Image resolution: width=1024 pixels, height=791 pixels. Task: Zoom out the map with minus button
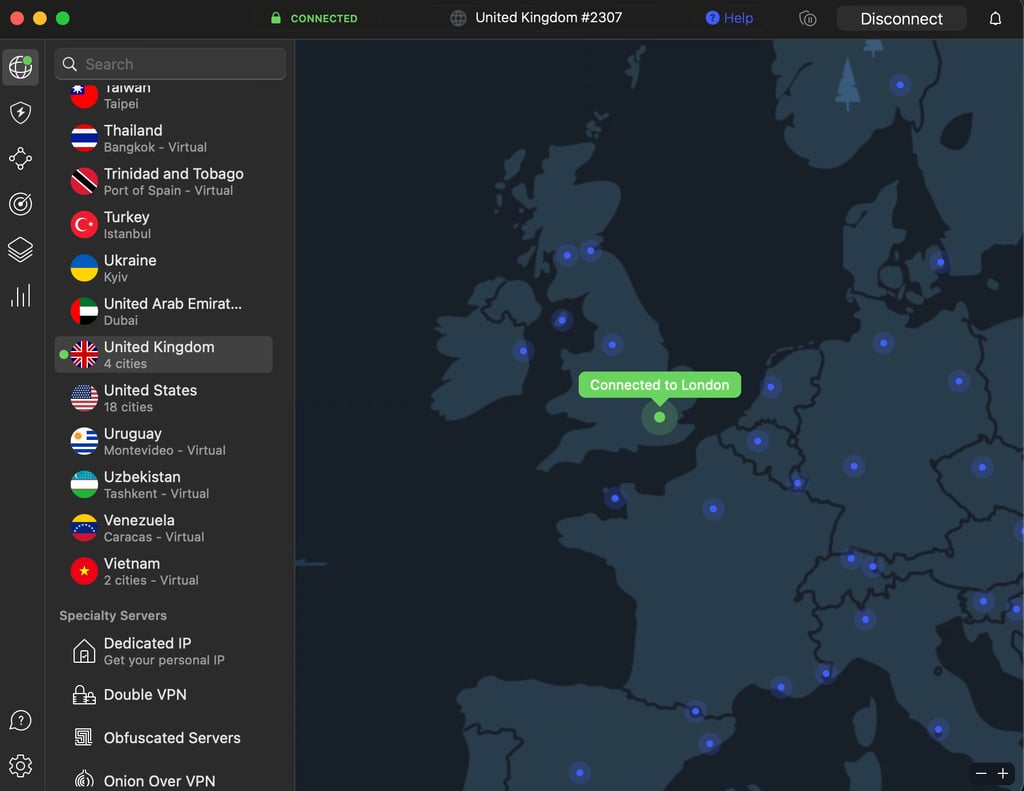click(981, 773)
